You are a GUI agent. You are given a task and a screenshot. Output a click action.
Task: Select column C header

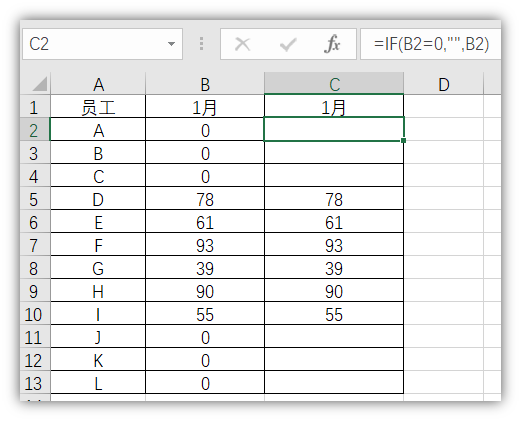[x=334, y=84]
